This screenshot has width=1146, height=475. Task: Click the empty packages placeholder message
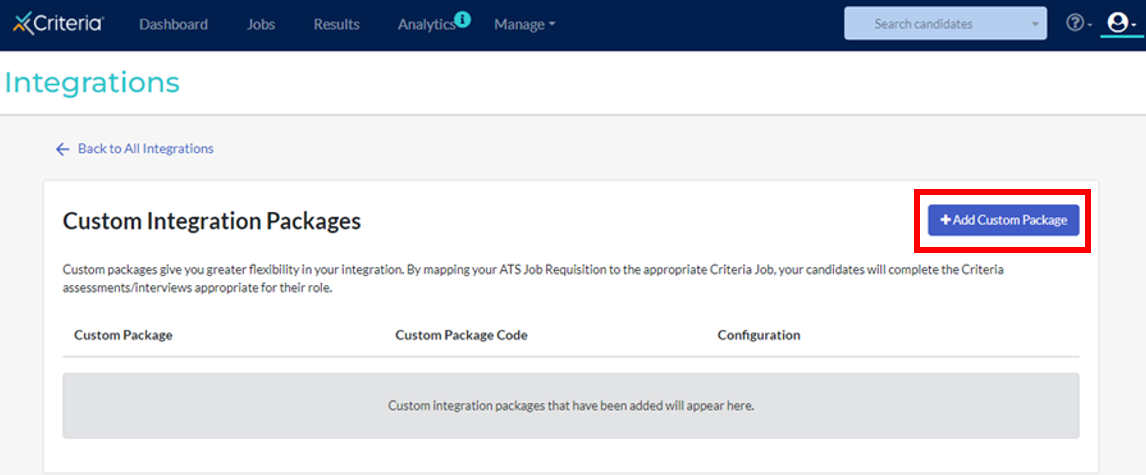click(x=570, y=405)
